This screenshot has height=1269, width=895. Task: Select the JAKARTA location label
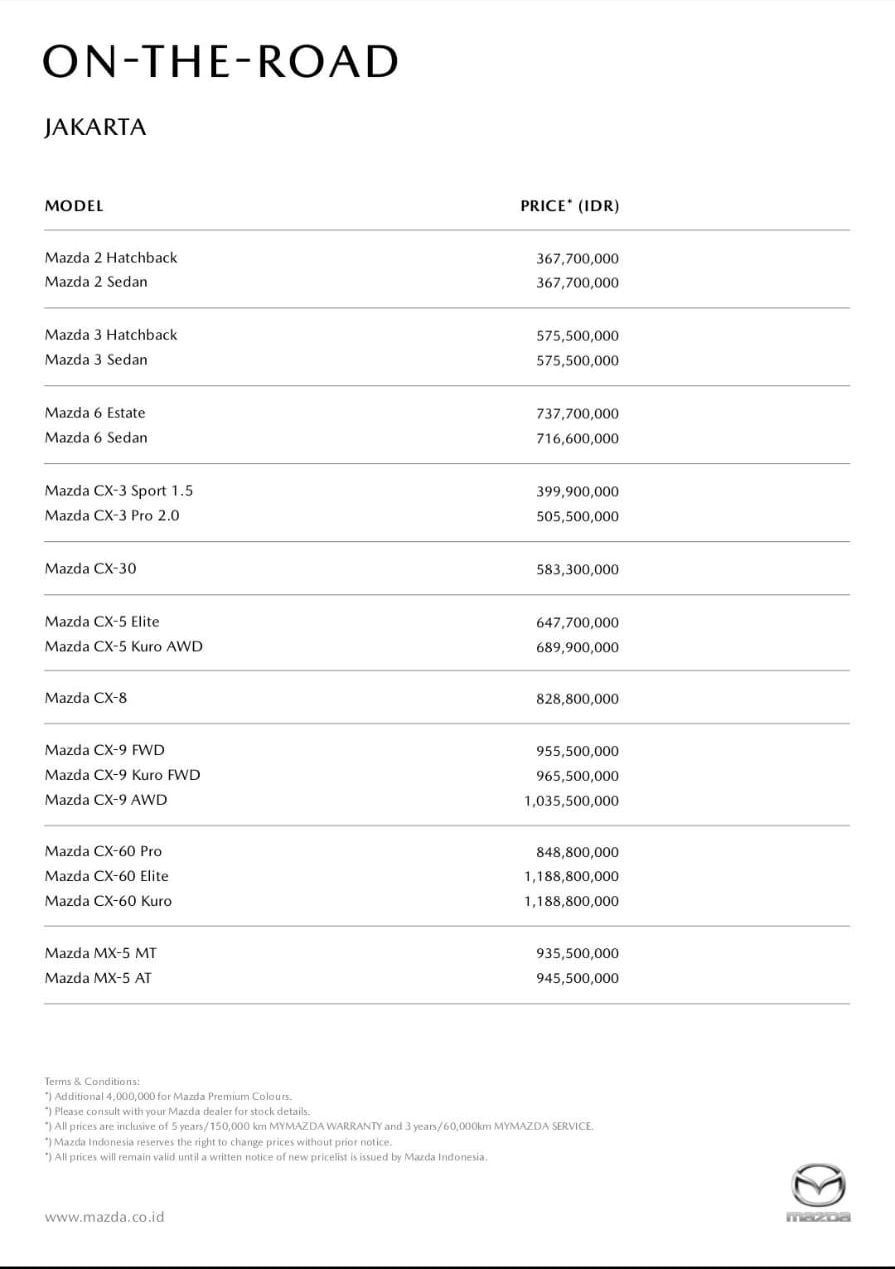point(95,127)
